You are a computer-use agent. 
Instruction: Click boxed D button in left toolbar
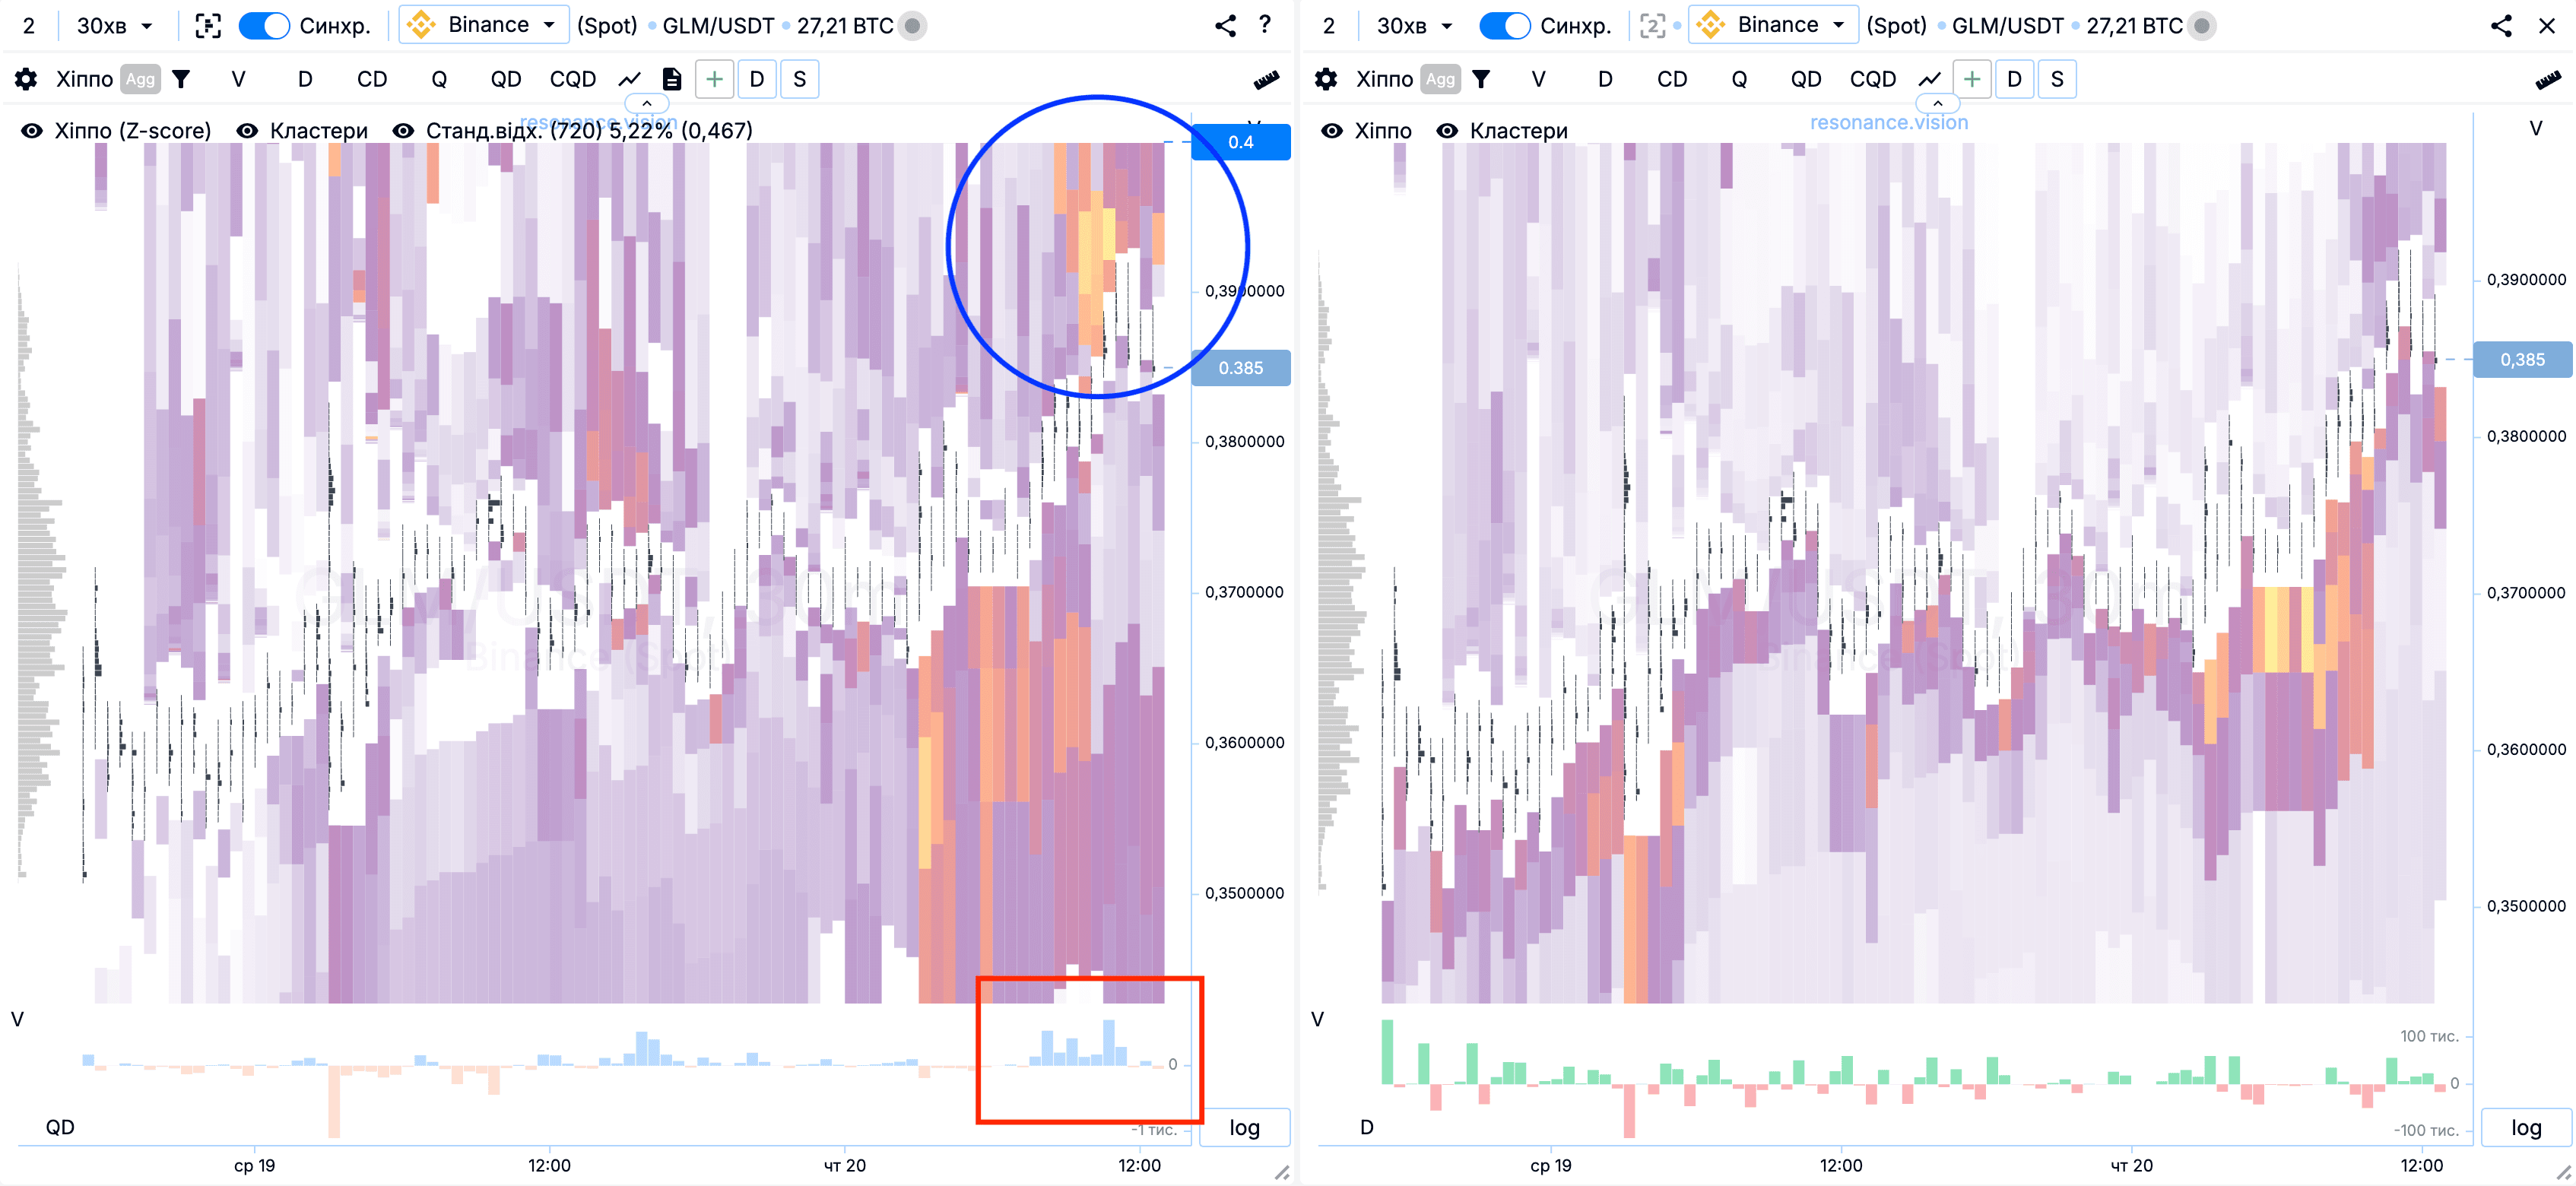pos(757,79)
